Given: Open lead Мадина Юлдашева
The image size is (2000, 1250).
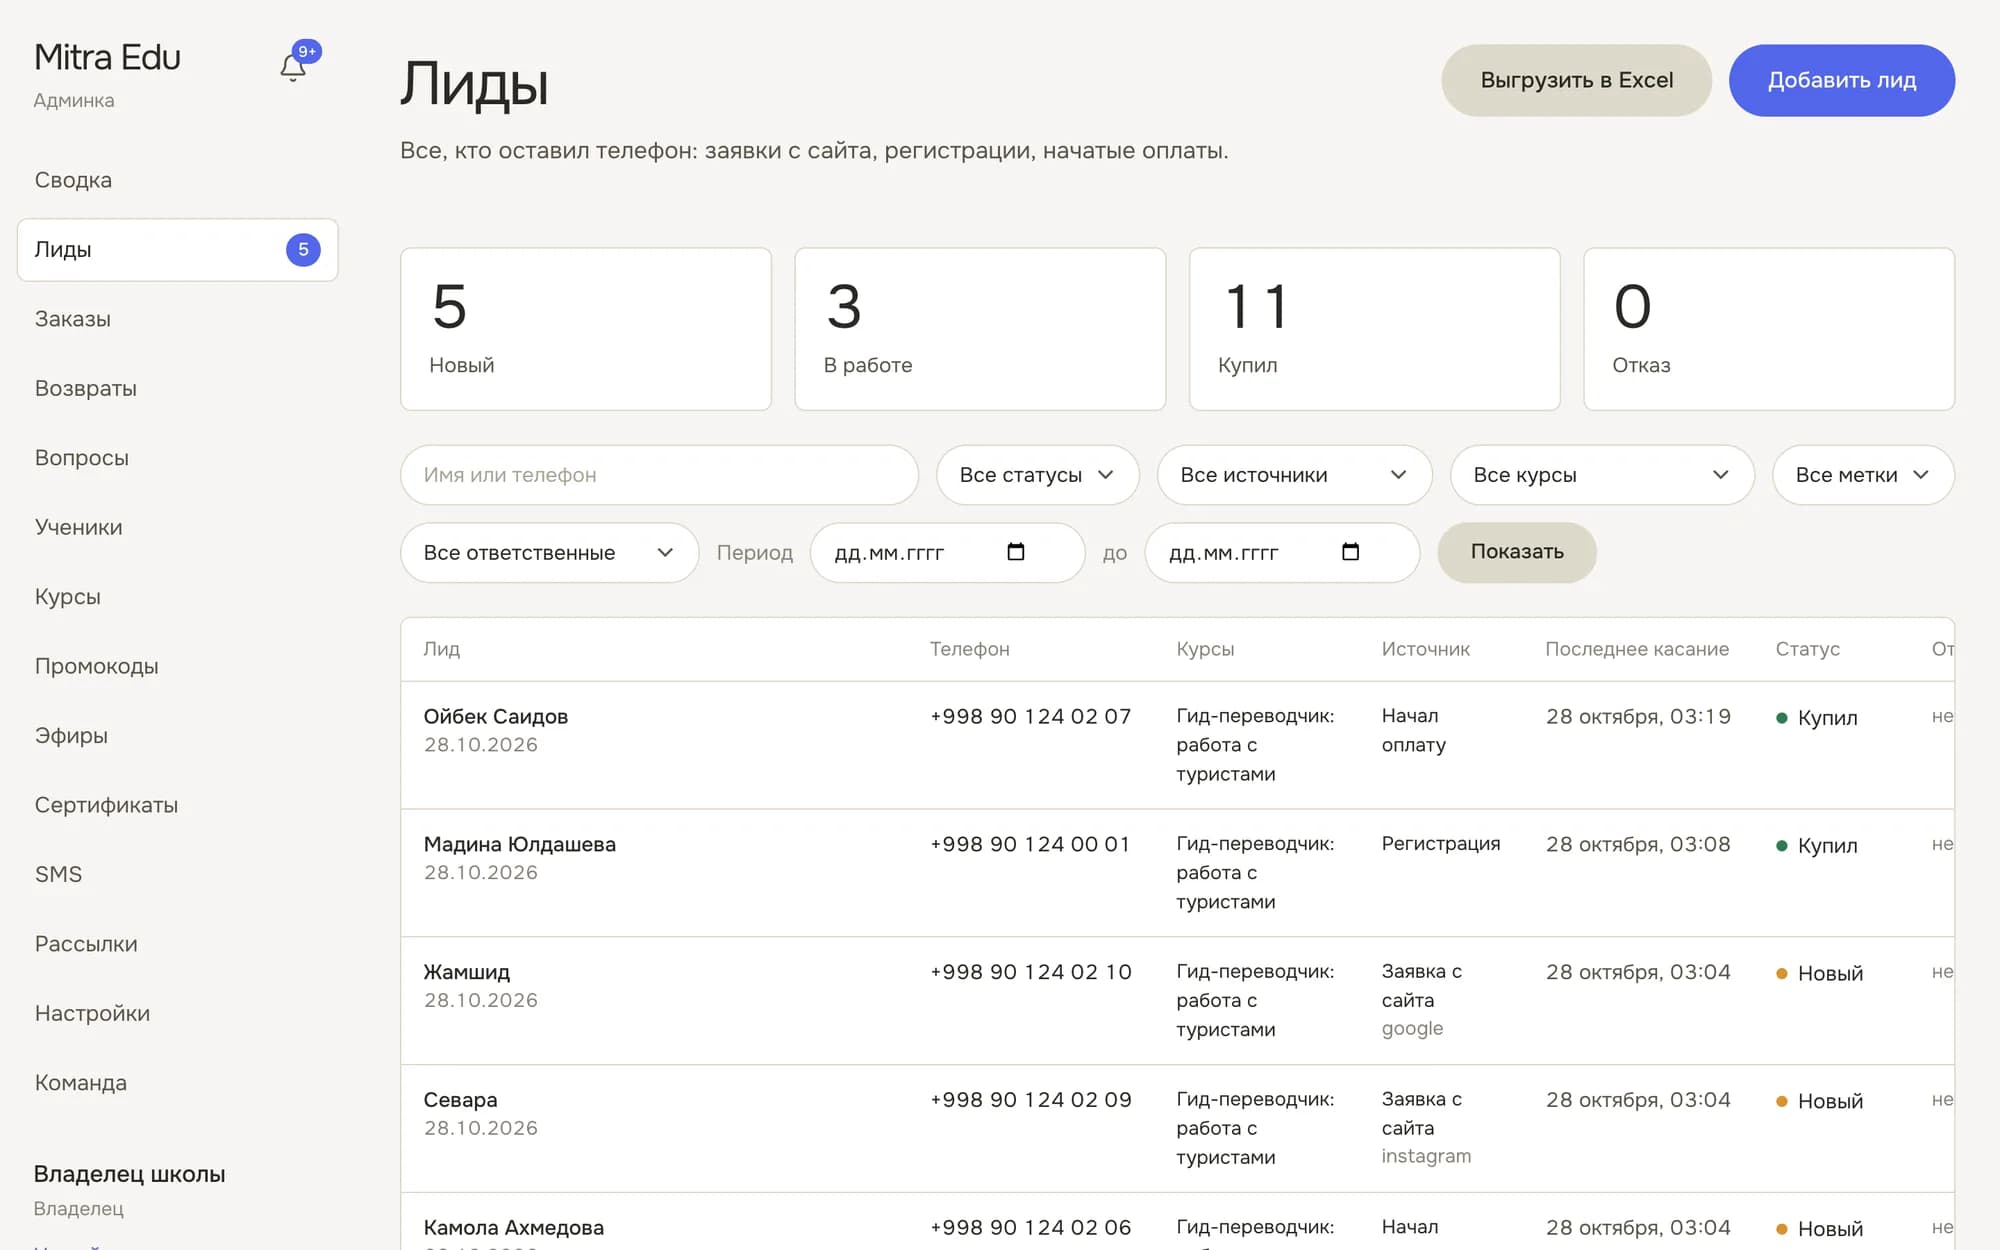Looking at the screenshot, I should [519, 845].
